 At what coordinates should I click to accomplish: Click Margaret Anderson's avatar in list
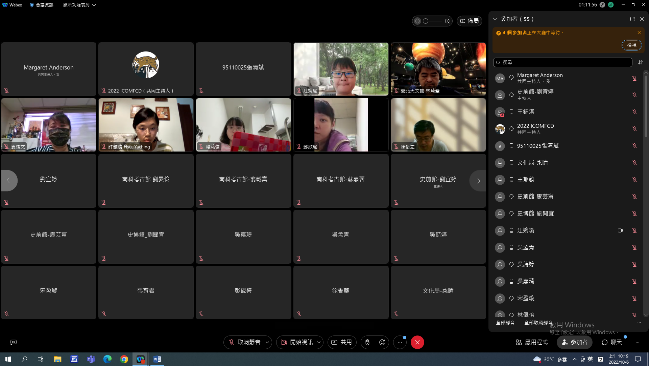click(500, 78)
